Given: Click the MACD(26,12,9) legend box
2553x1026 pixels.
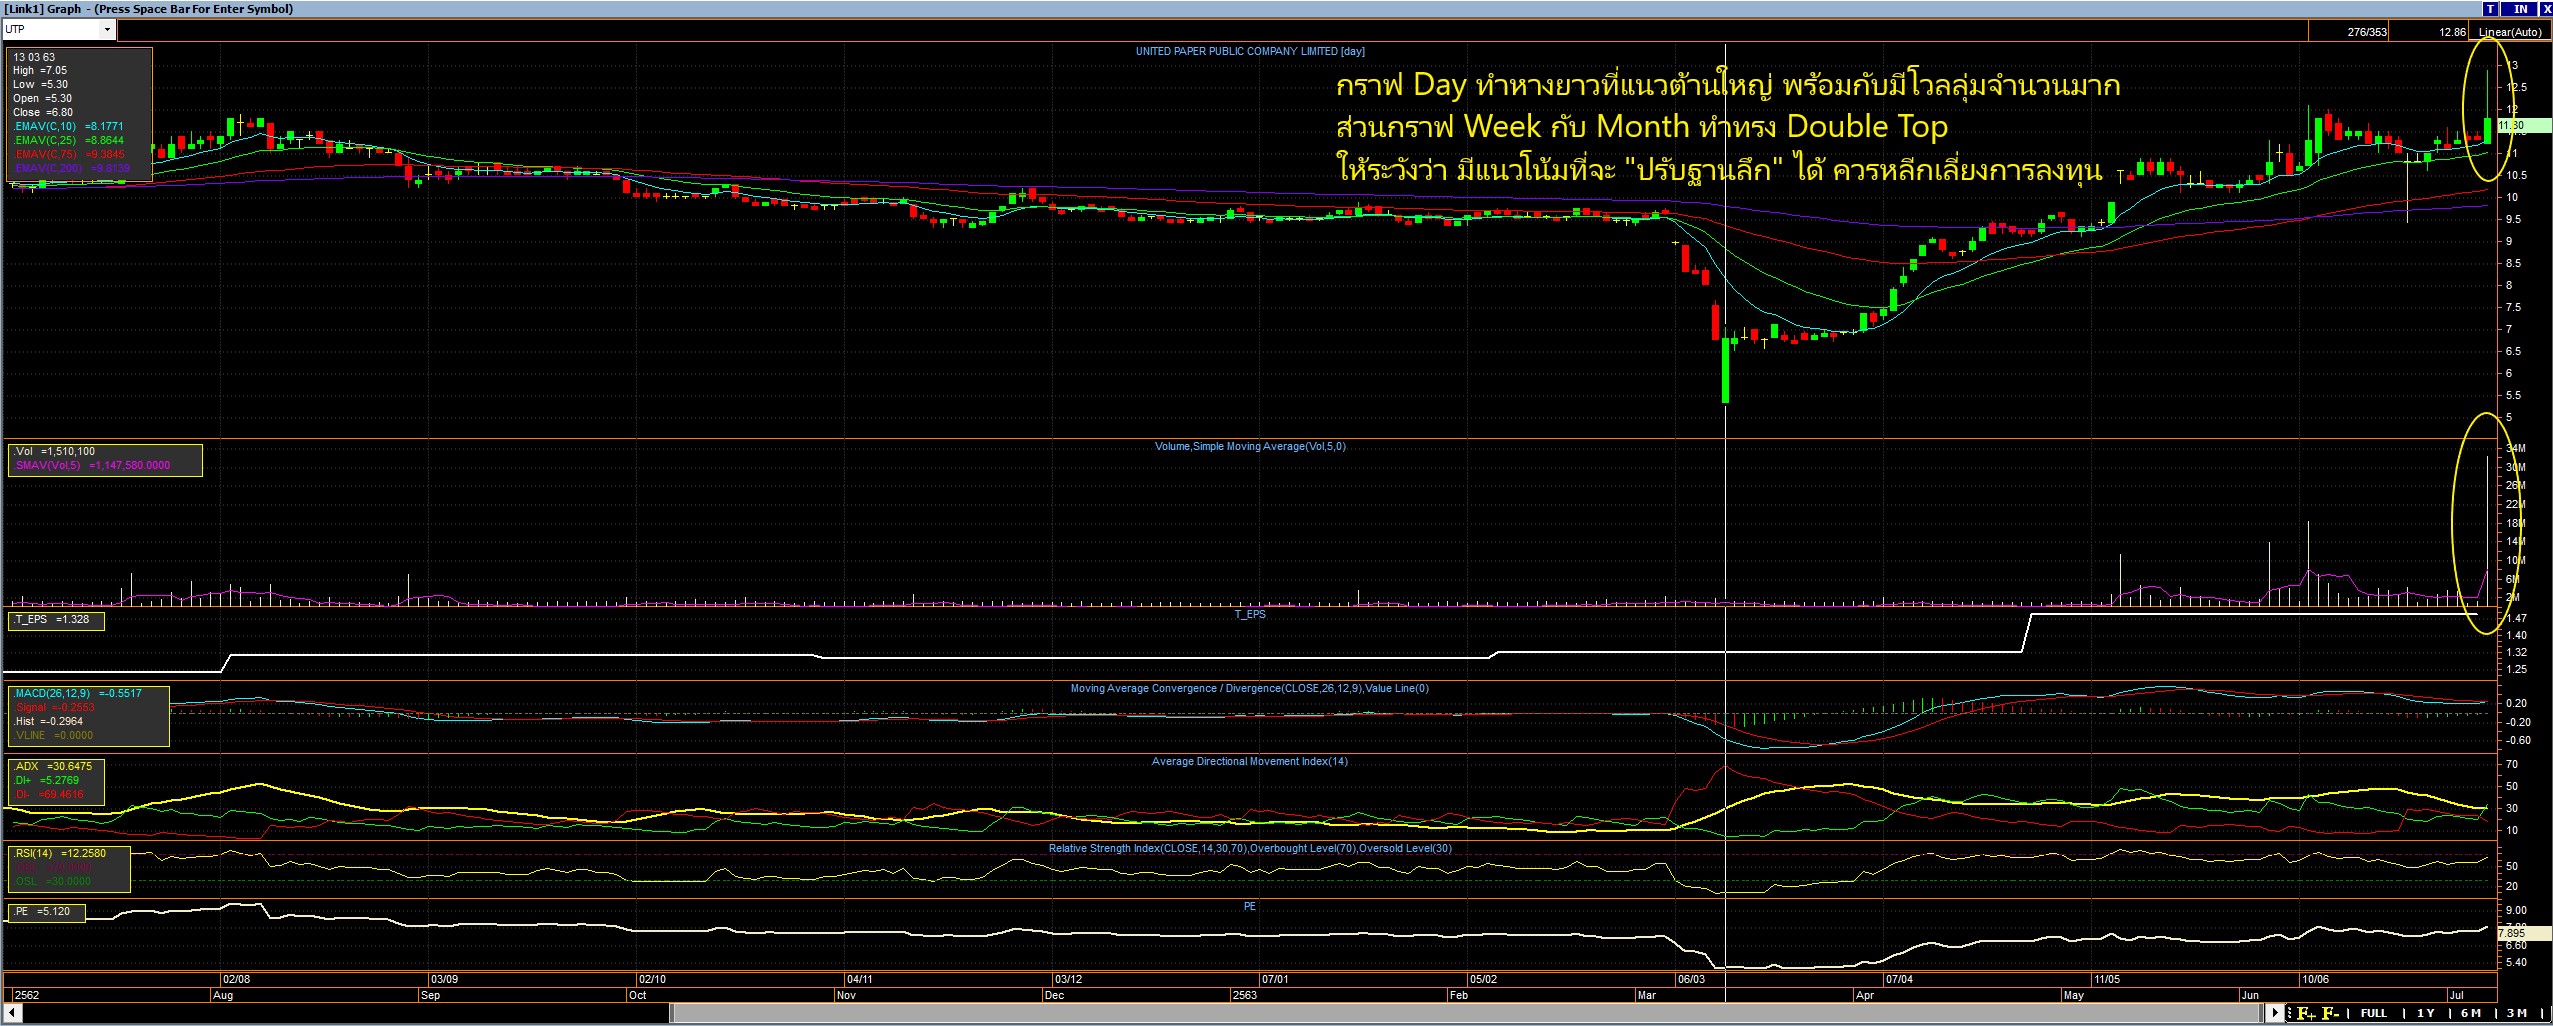Looking at the screenshot, I should coord(88,715).
